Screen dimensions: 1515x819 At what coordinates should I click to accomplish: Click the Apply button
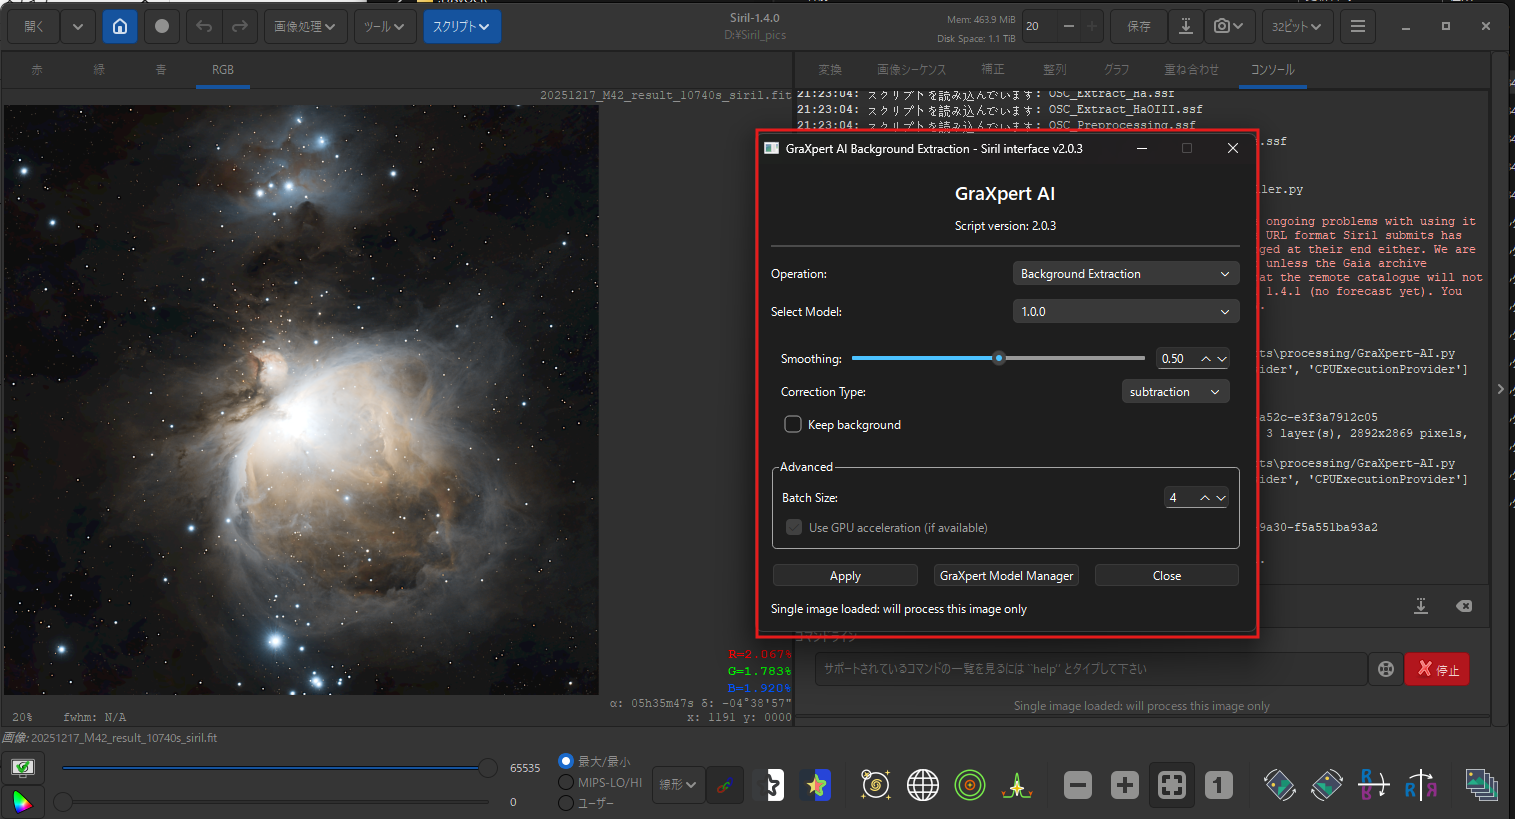pos(845,576)
